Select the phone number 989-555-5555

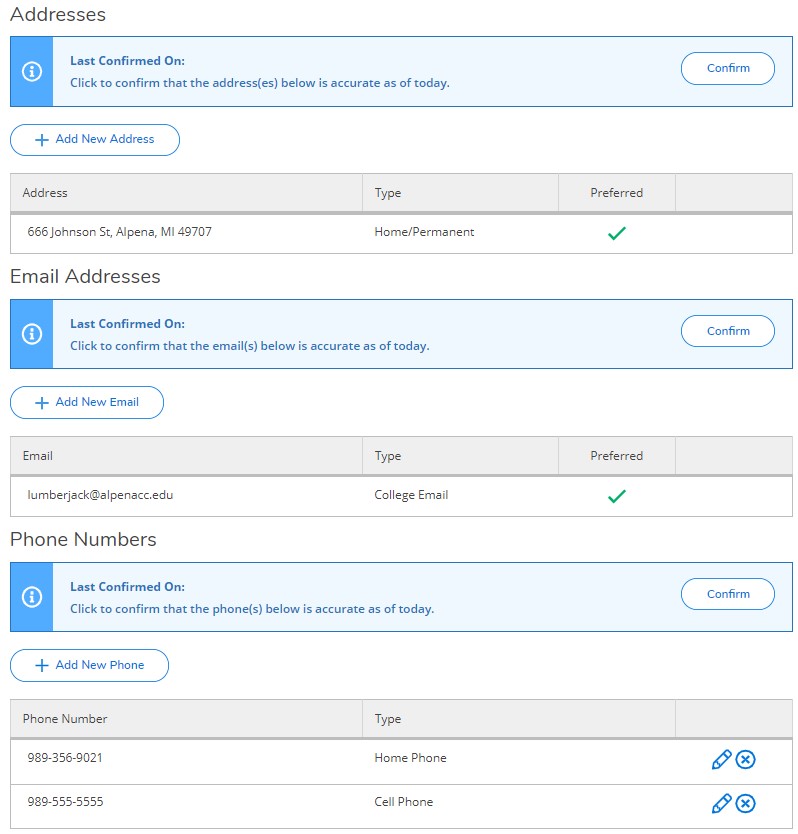(x=65, y=802)
